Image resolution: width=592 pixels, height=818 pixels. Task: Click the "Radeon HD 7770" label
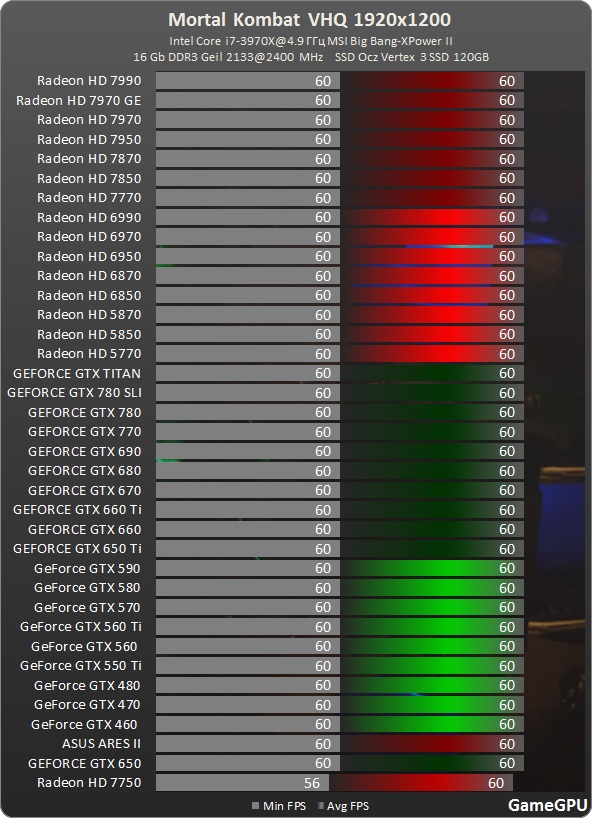click(89, 198)
